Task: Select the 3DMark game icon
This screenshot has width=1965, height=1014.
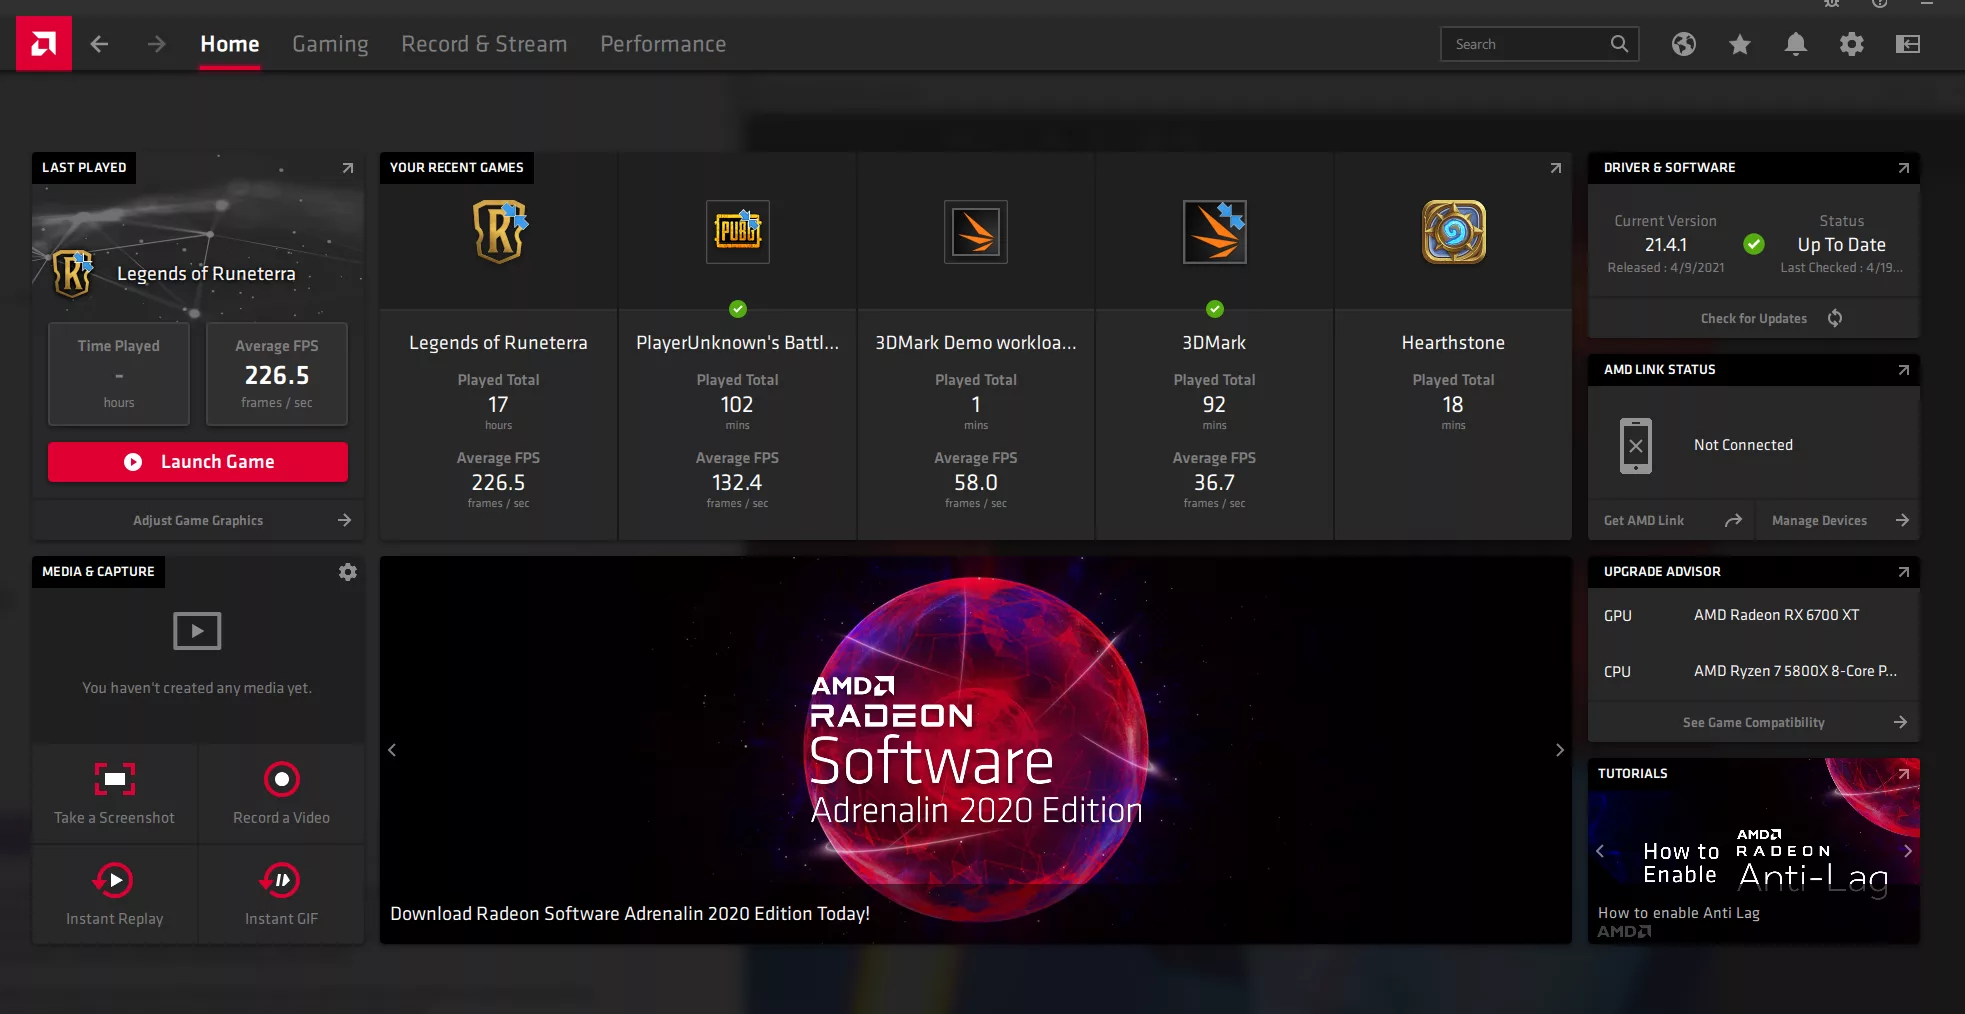Action: 1215,232
